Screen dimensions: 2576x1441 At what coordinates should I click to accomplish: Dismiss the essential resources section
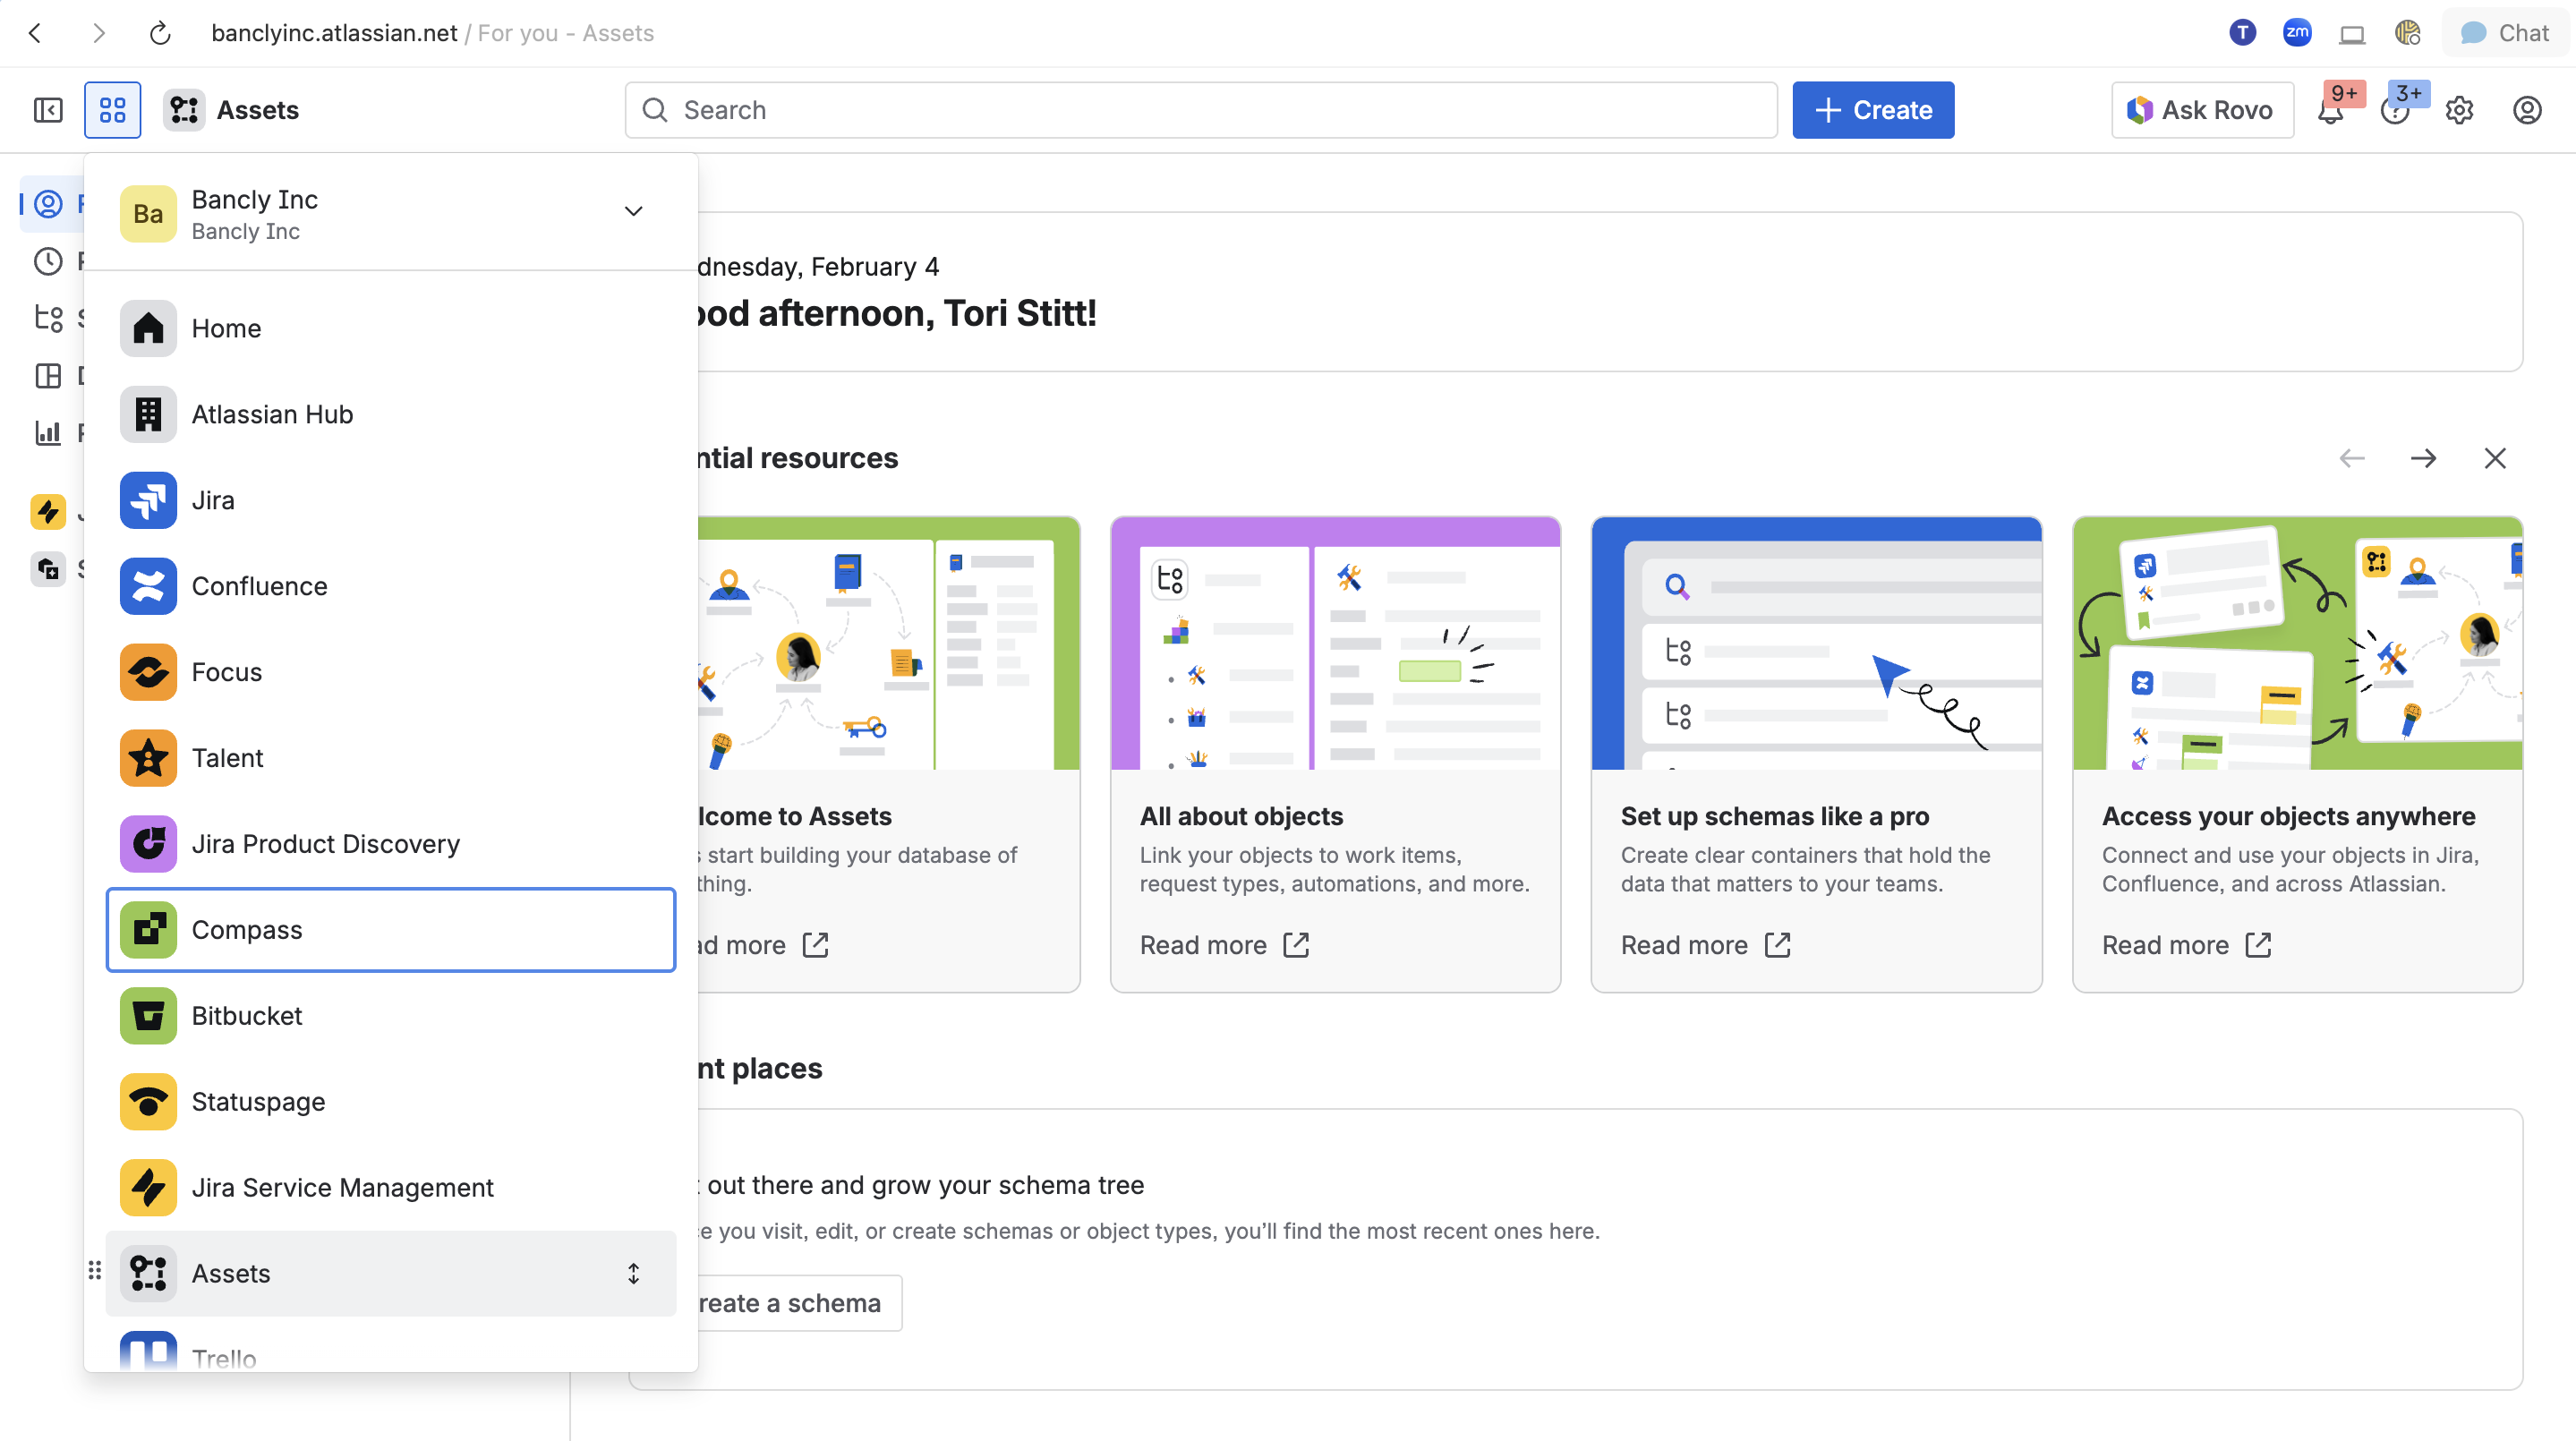click(x=2495, y=458)
